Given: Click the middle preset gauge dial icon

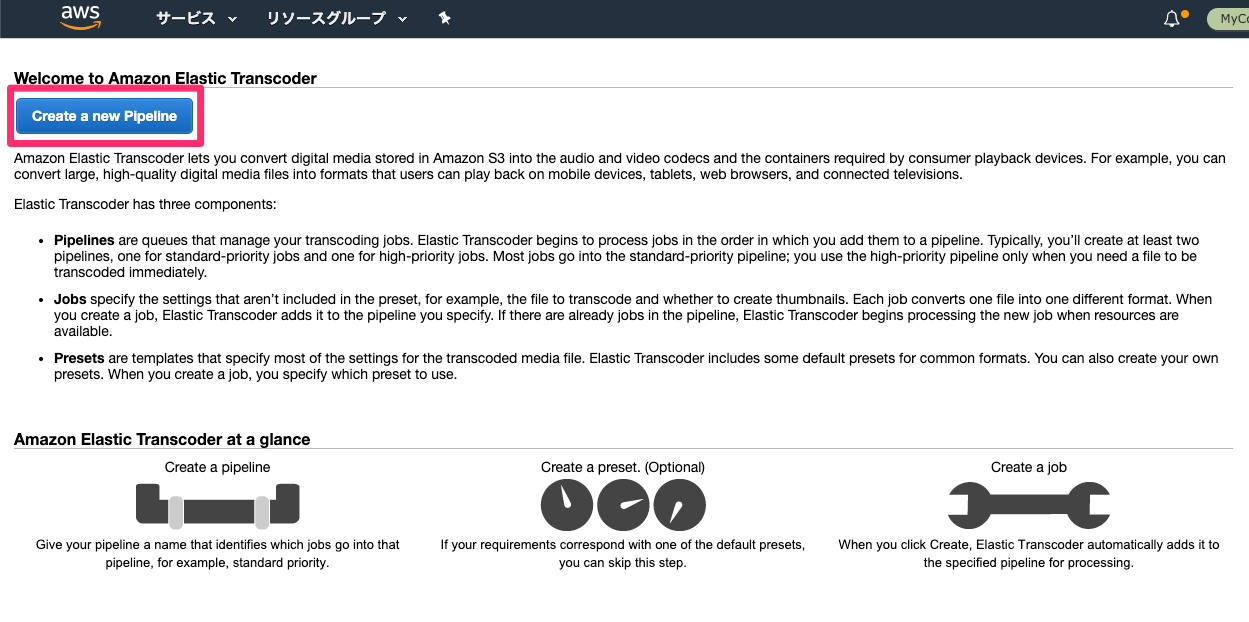Looking at the screenshot, I should [623, 505].
